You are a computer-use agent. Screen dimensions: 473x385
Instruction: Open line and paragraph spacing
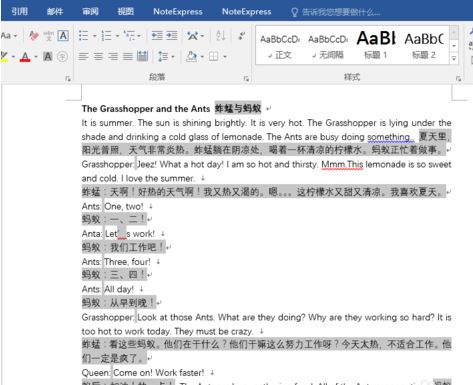coord(163,56)
